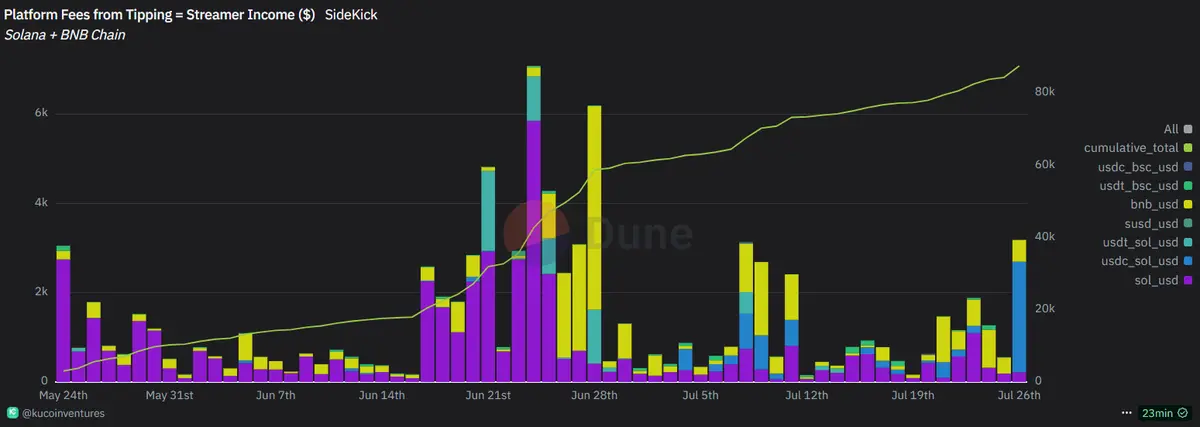Viewport: 1200px width, 427px height.
Task: Click the May 24th axis label
Action: 64,396
